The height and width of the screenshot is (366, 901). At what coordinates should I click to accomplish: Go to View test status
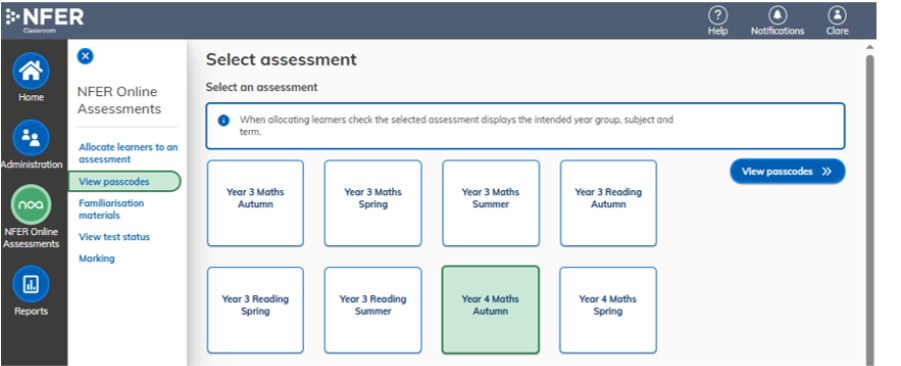114,237
